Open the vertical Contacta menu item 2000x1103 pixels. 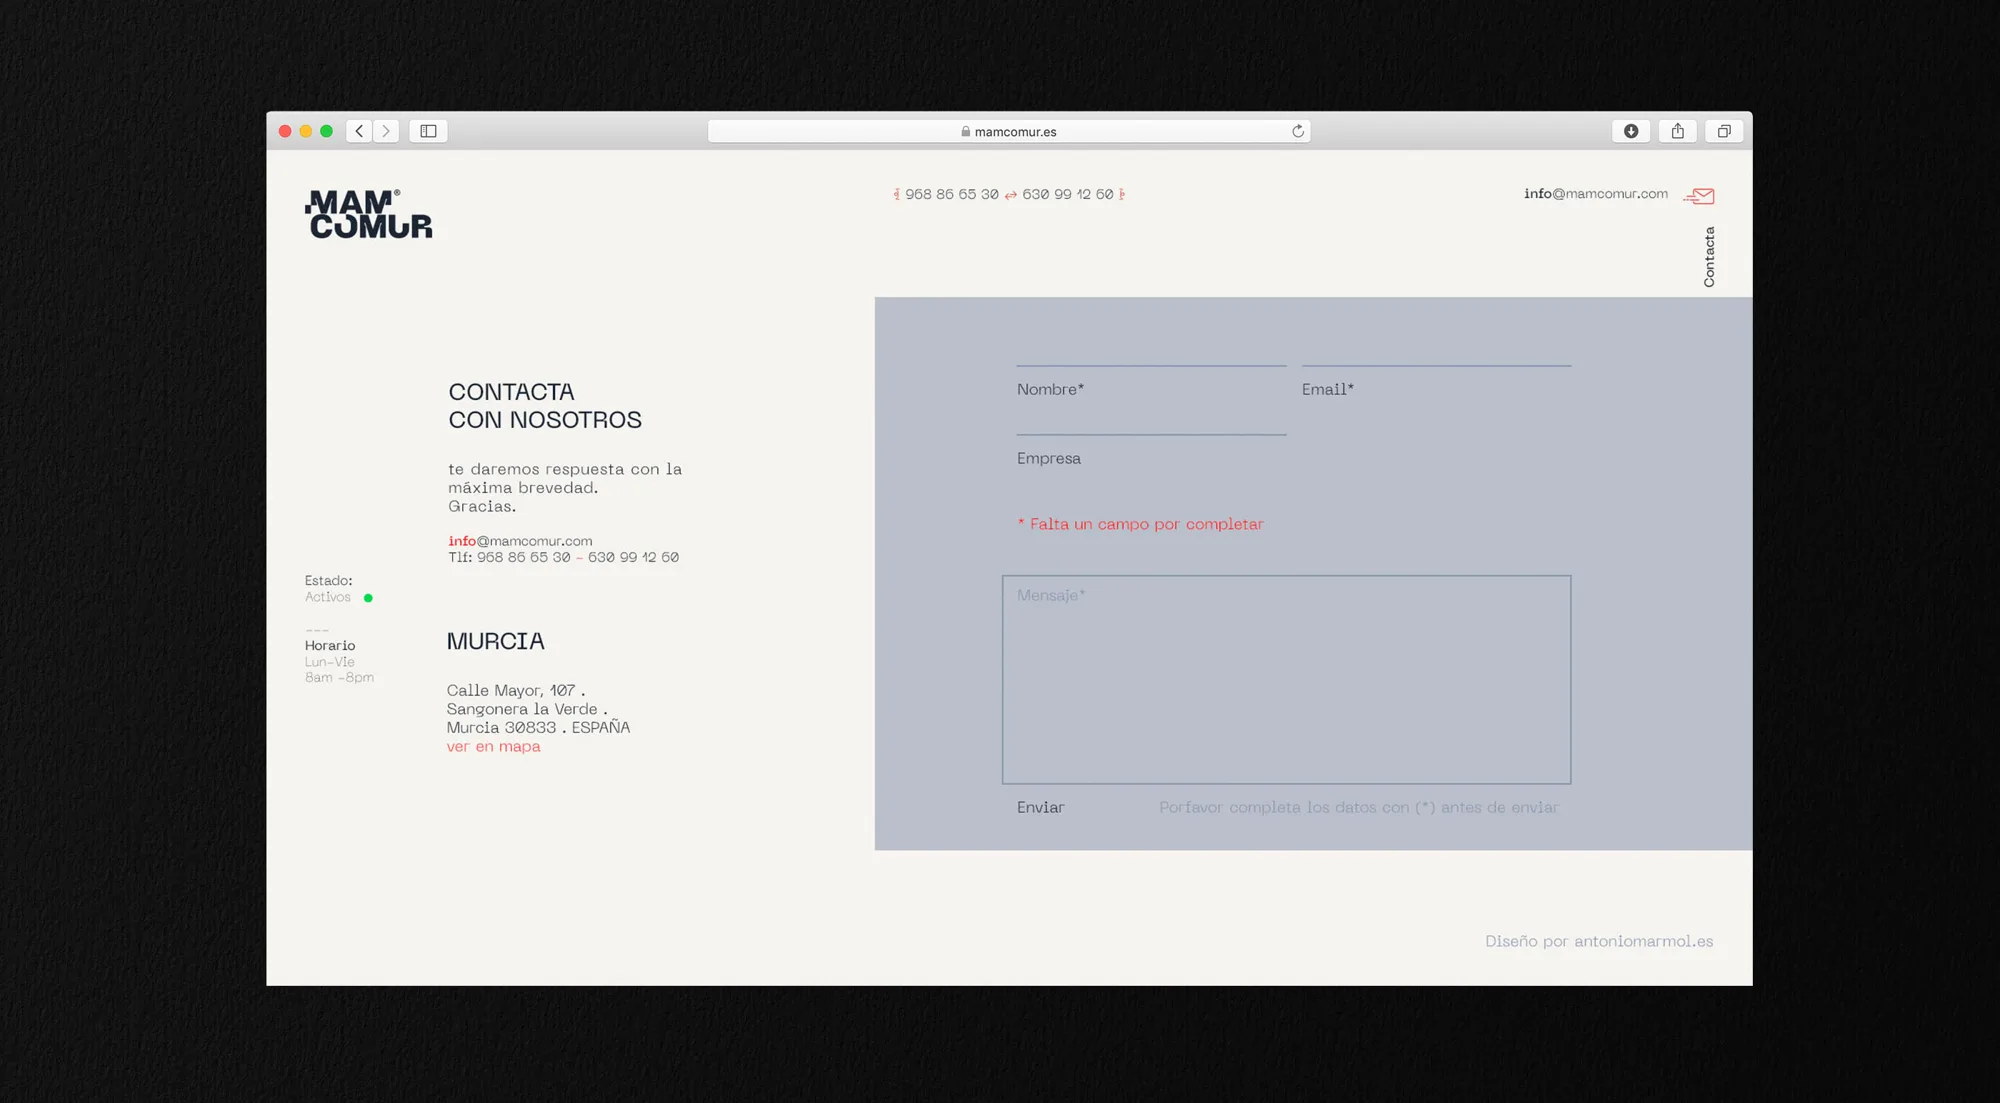tap(1709, 257)
